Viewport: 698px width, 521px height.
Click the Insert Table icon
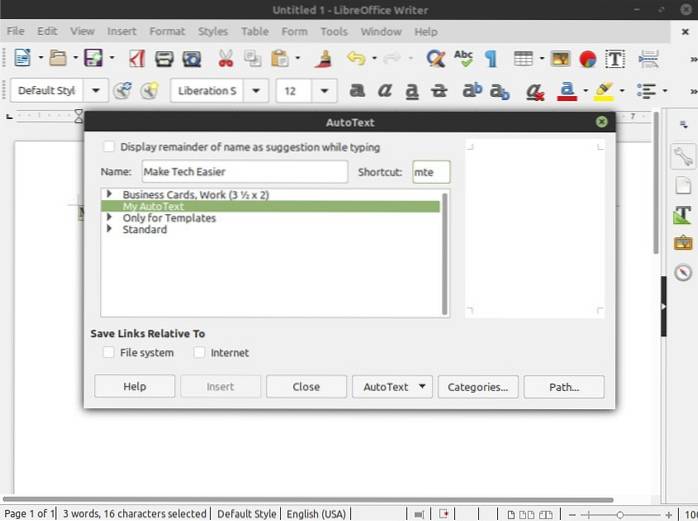(x=523, y=58)
